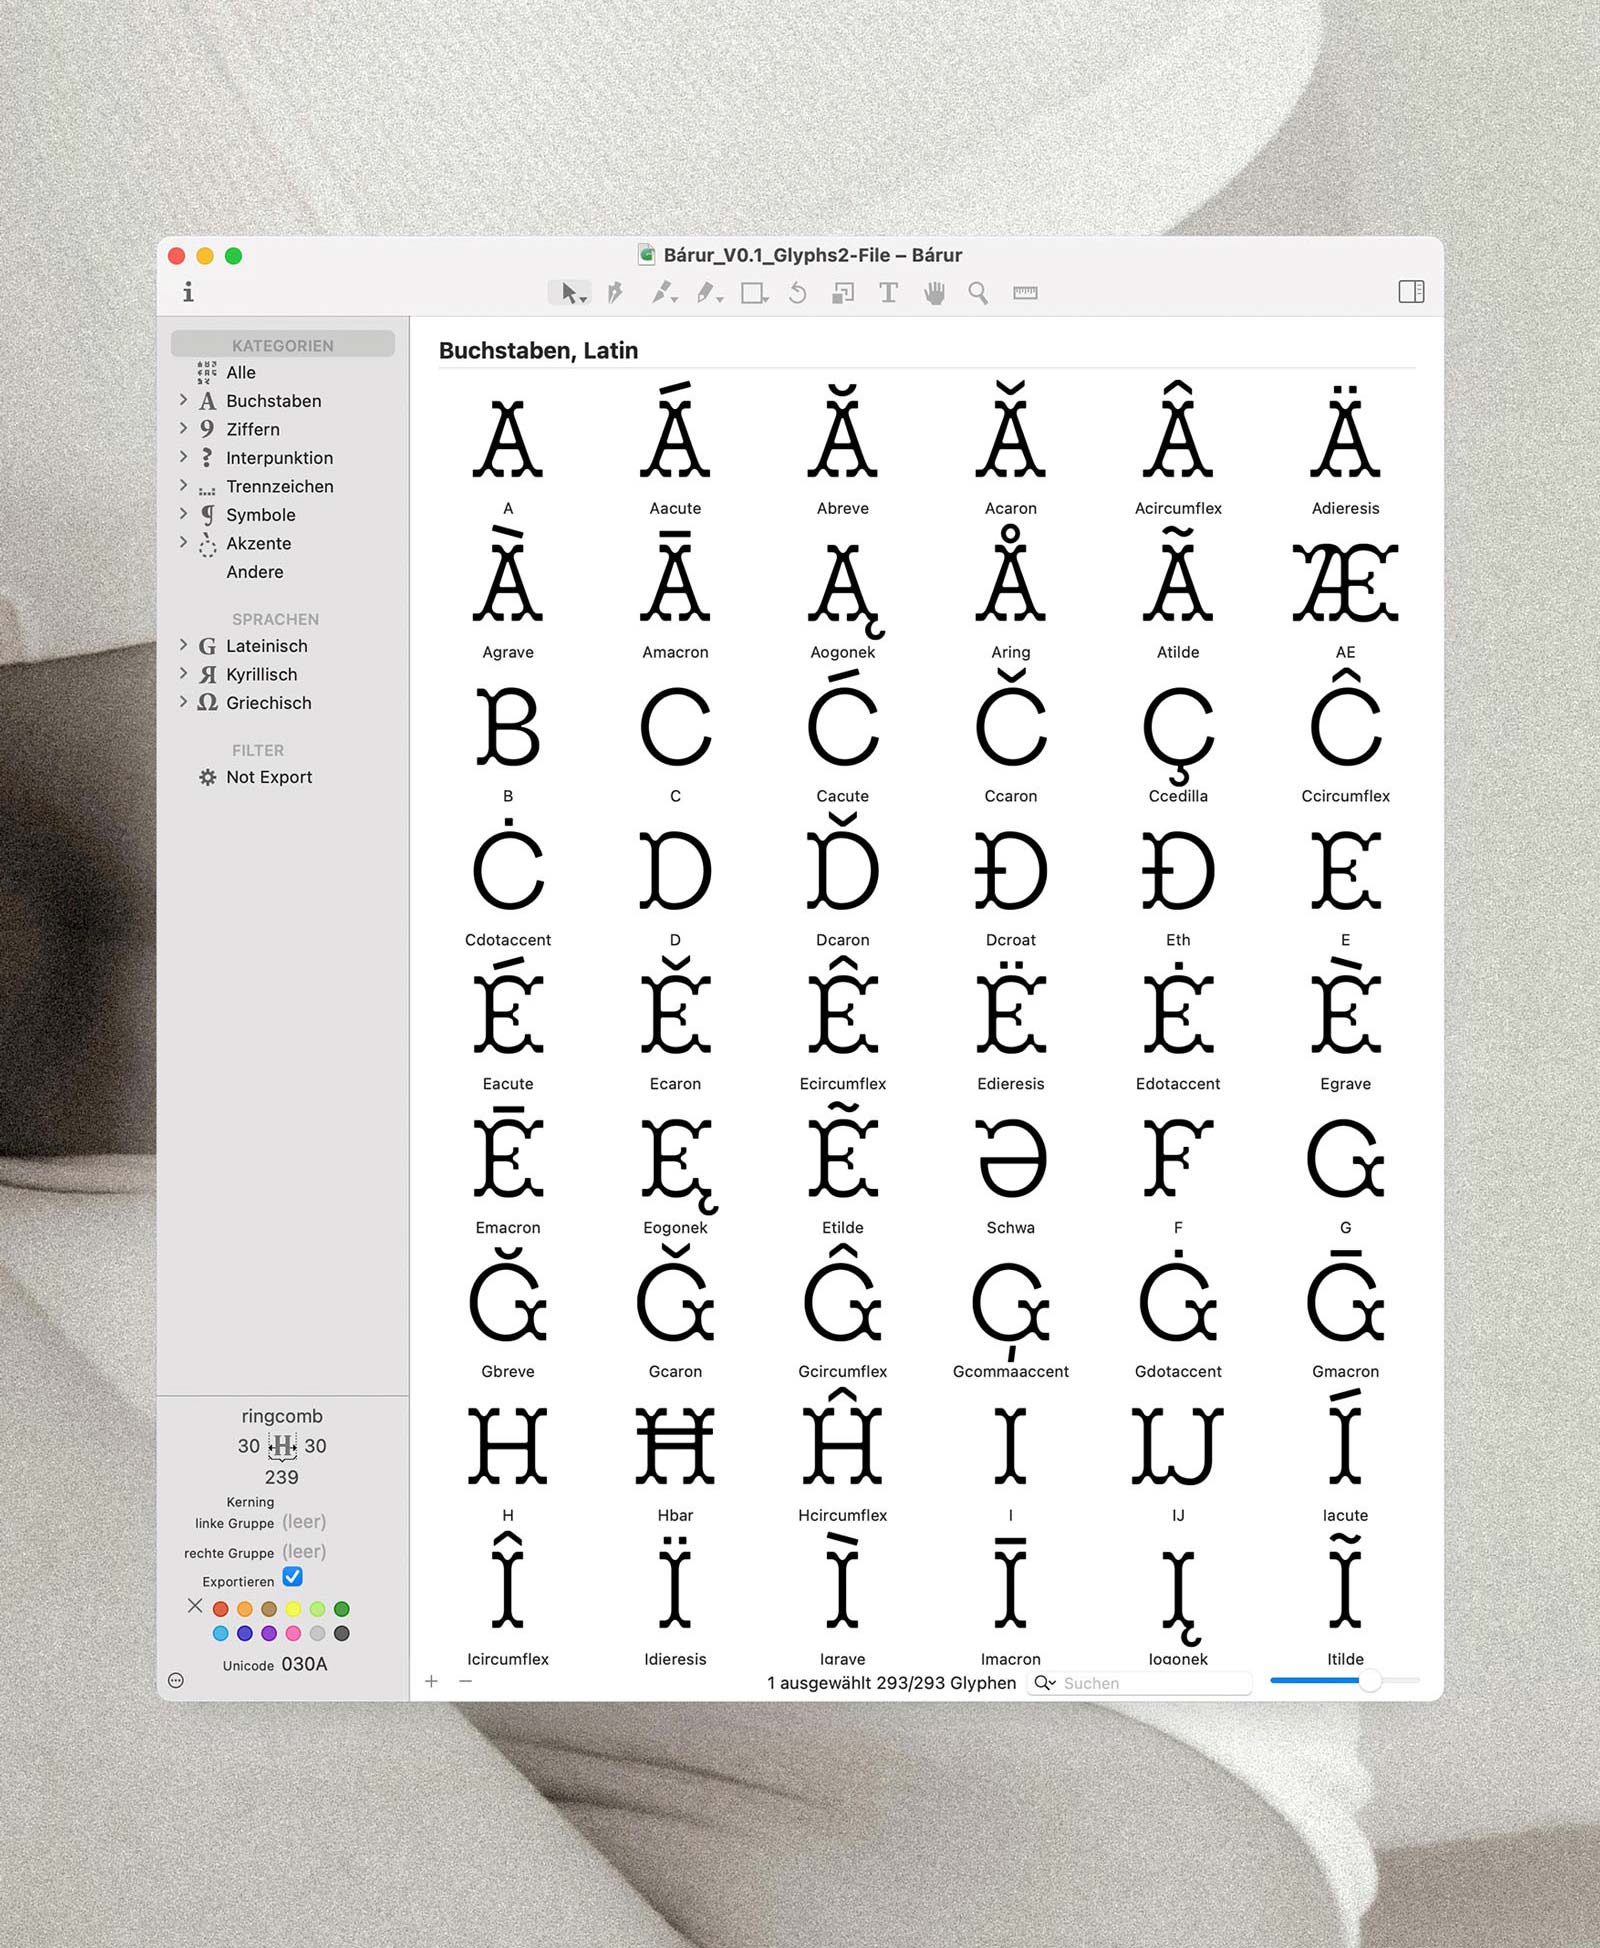Image resolution: width=1600 pixels, height=1948 pixels.
Task: Pick the Scale tool icon
Action: [x=843, y=292]
